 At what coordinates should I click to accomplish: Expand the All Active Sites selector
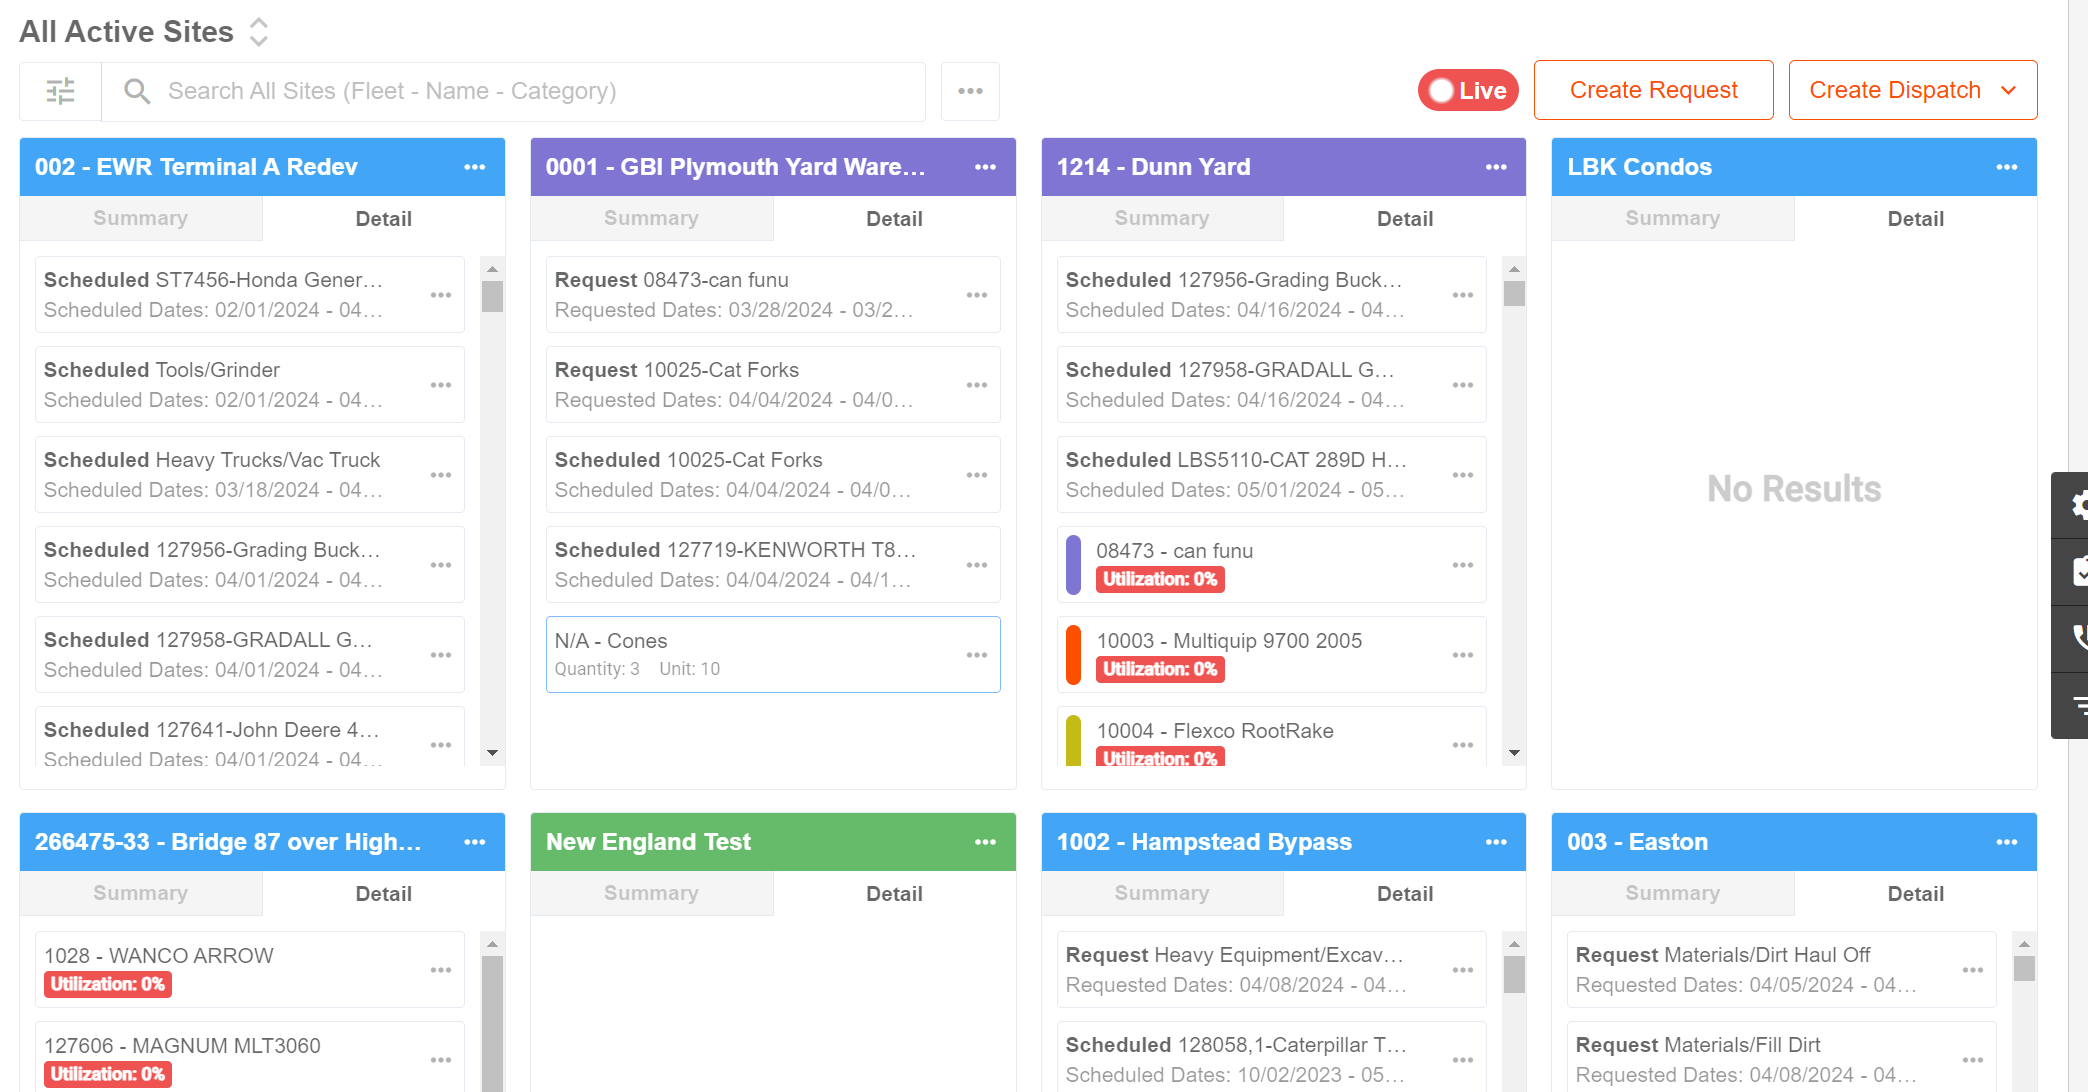pos(258,32)
